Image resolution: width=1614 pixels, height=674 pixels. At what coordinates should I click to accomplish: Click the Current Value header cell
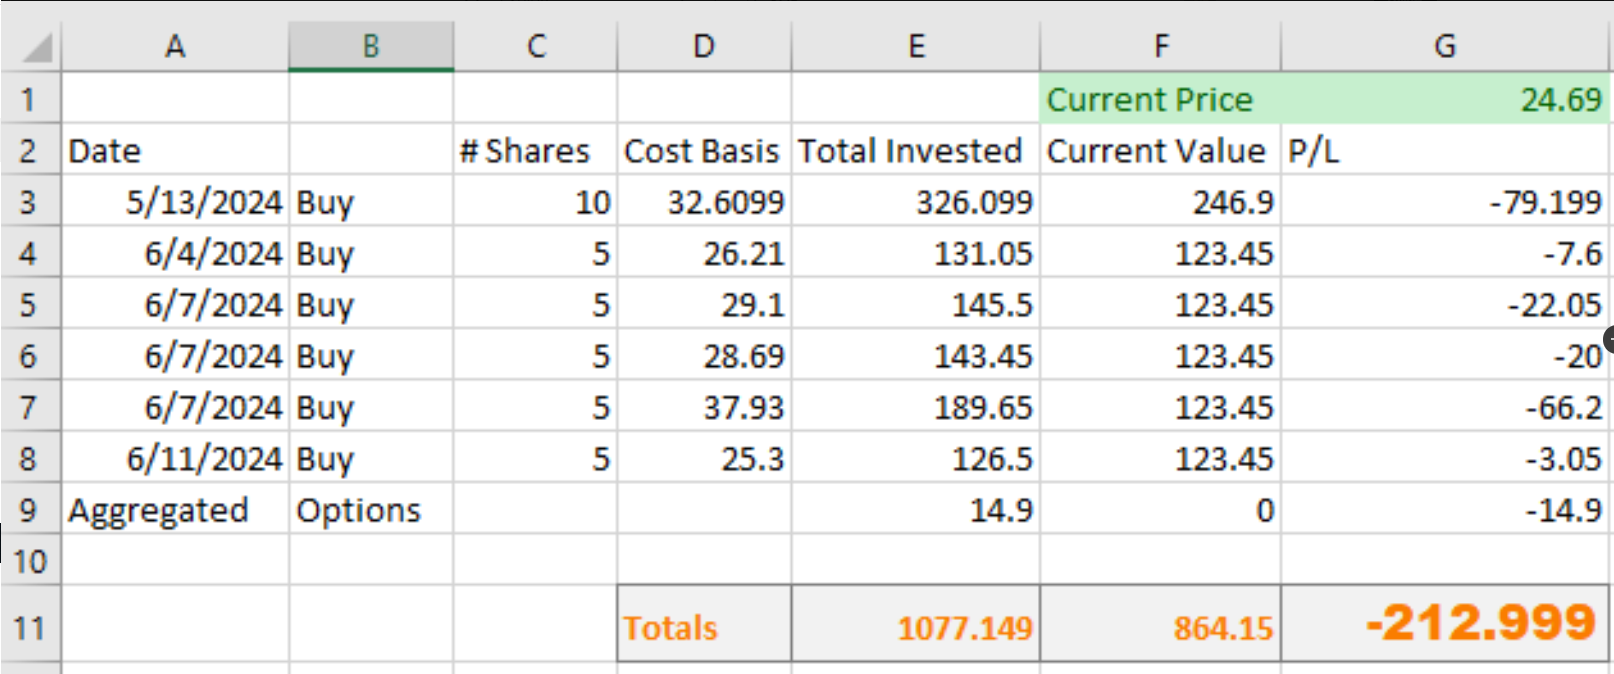1161,150
